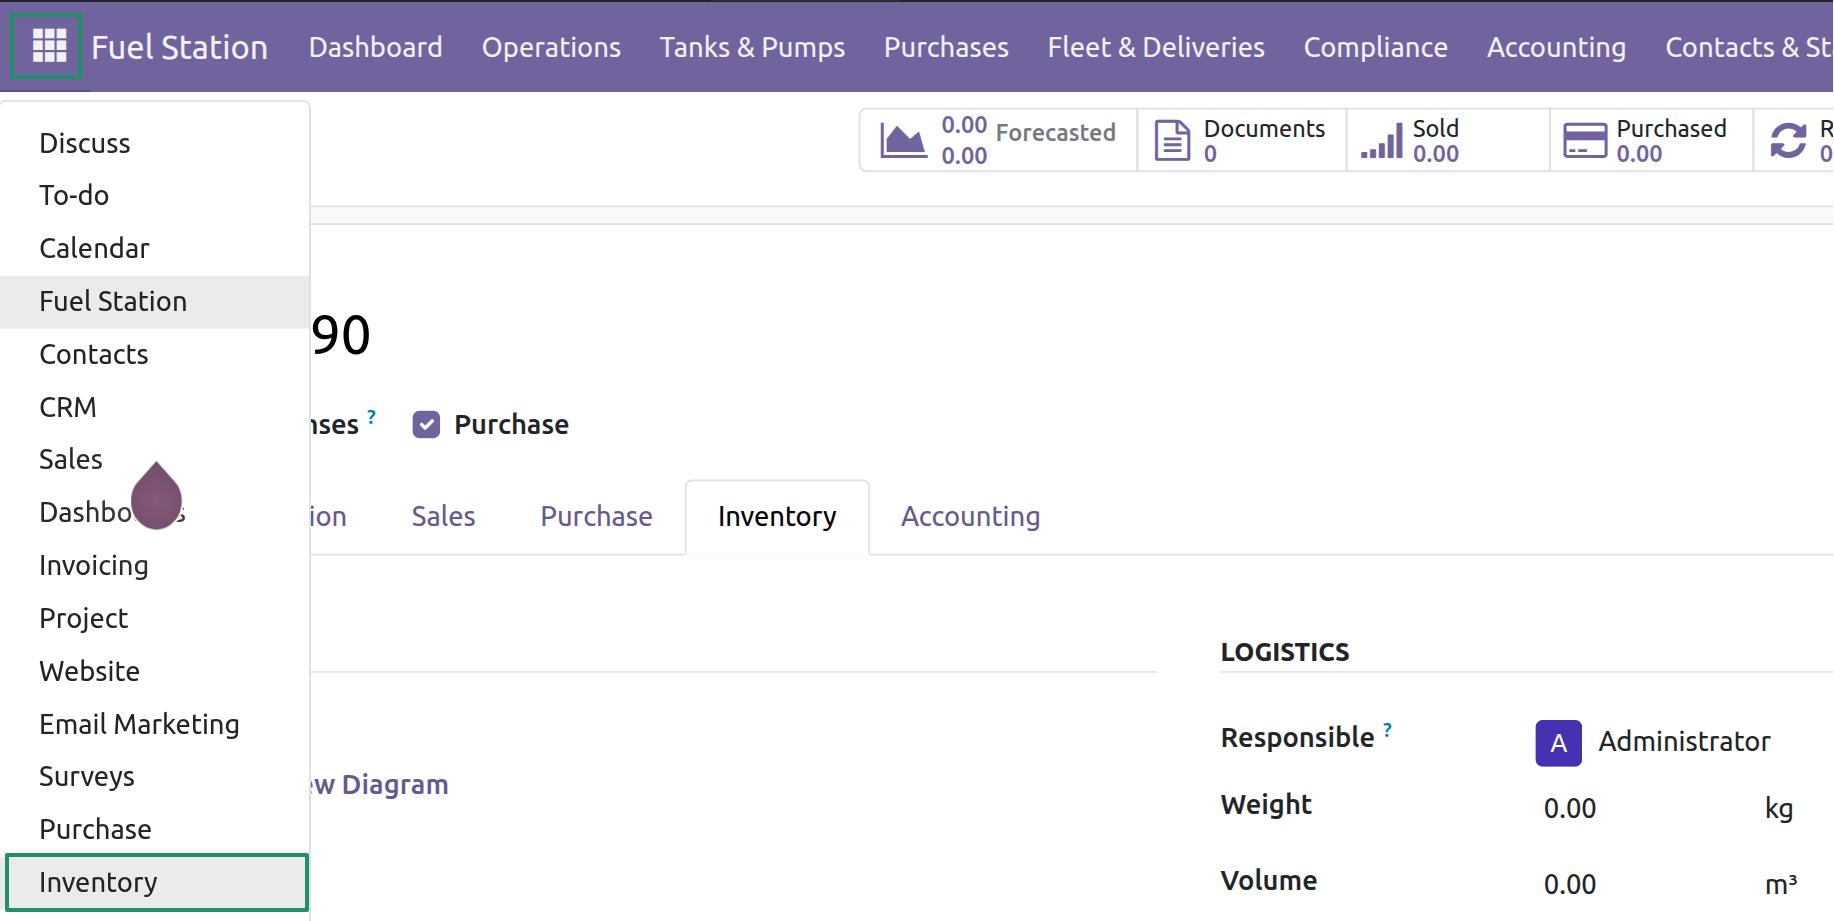Screen dimensions: 1834x921
Task: Switch to the Accounting tab
Action: pos(970,516)
